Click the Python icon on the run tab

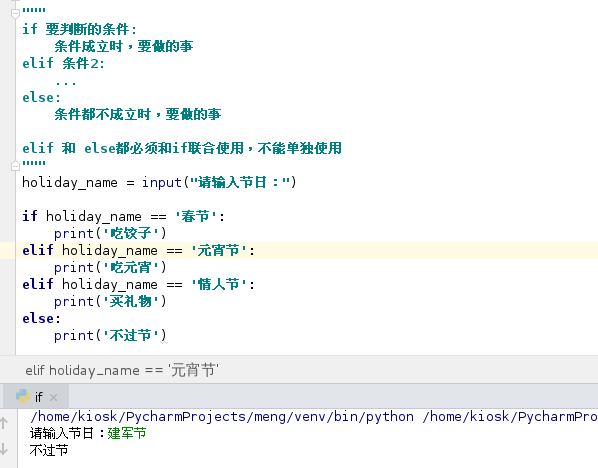click(x=23, y=396)
